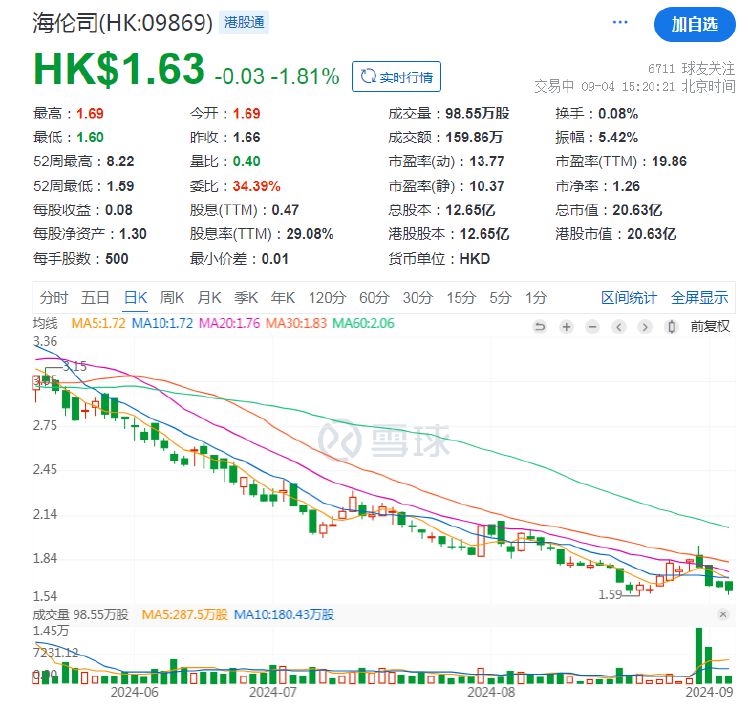Click the 6711 球友关注 follower count
This screenshot has height=709, width=750.
[x=691, y=69]
